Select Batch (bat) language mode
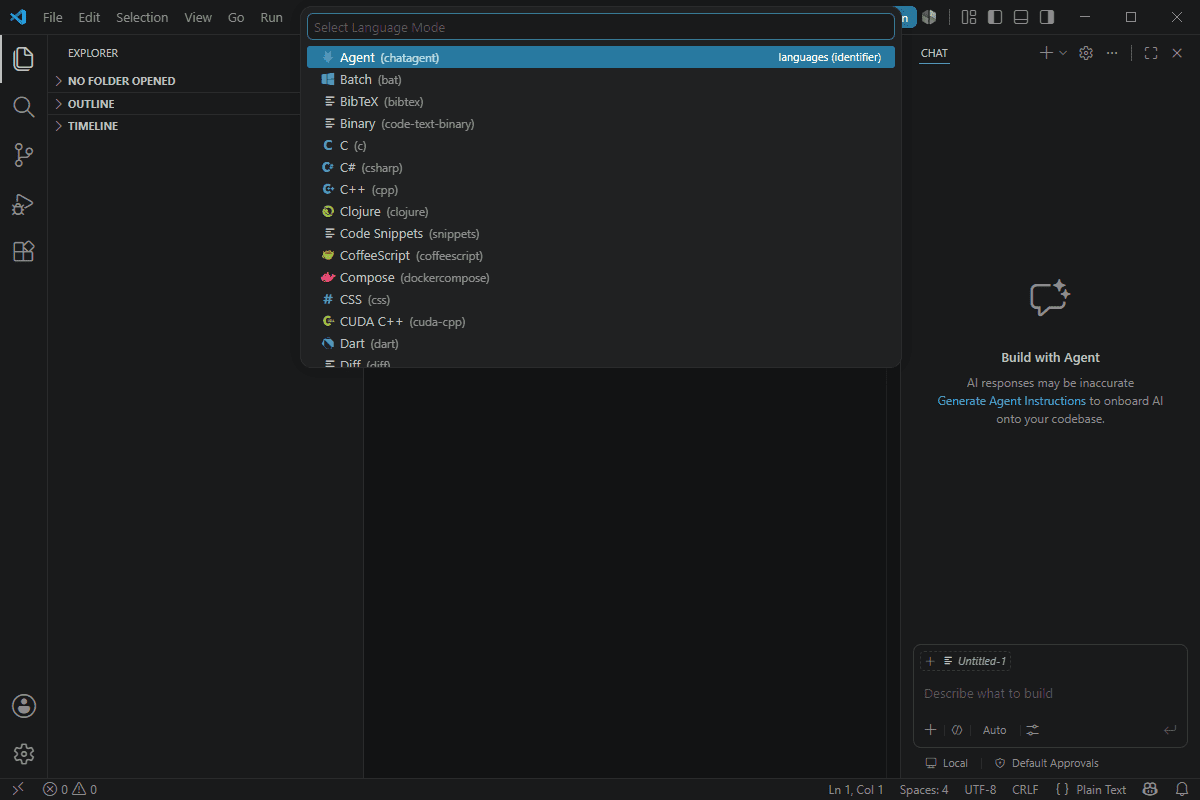 click(x=601, y=79)
